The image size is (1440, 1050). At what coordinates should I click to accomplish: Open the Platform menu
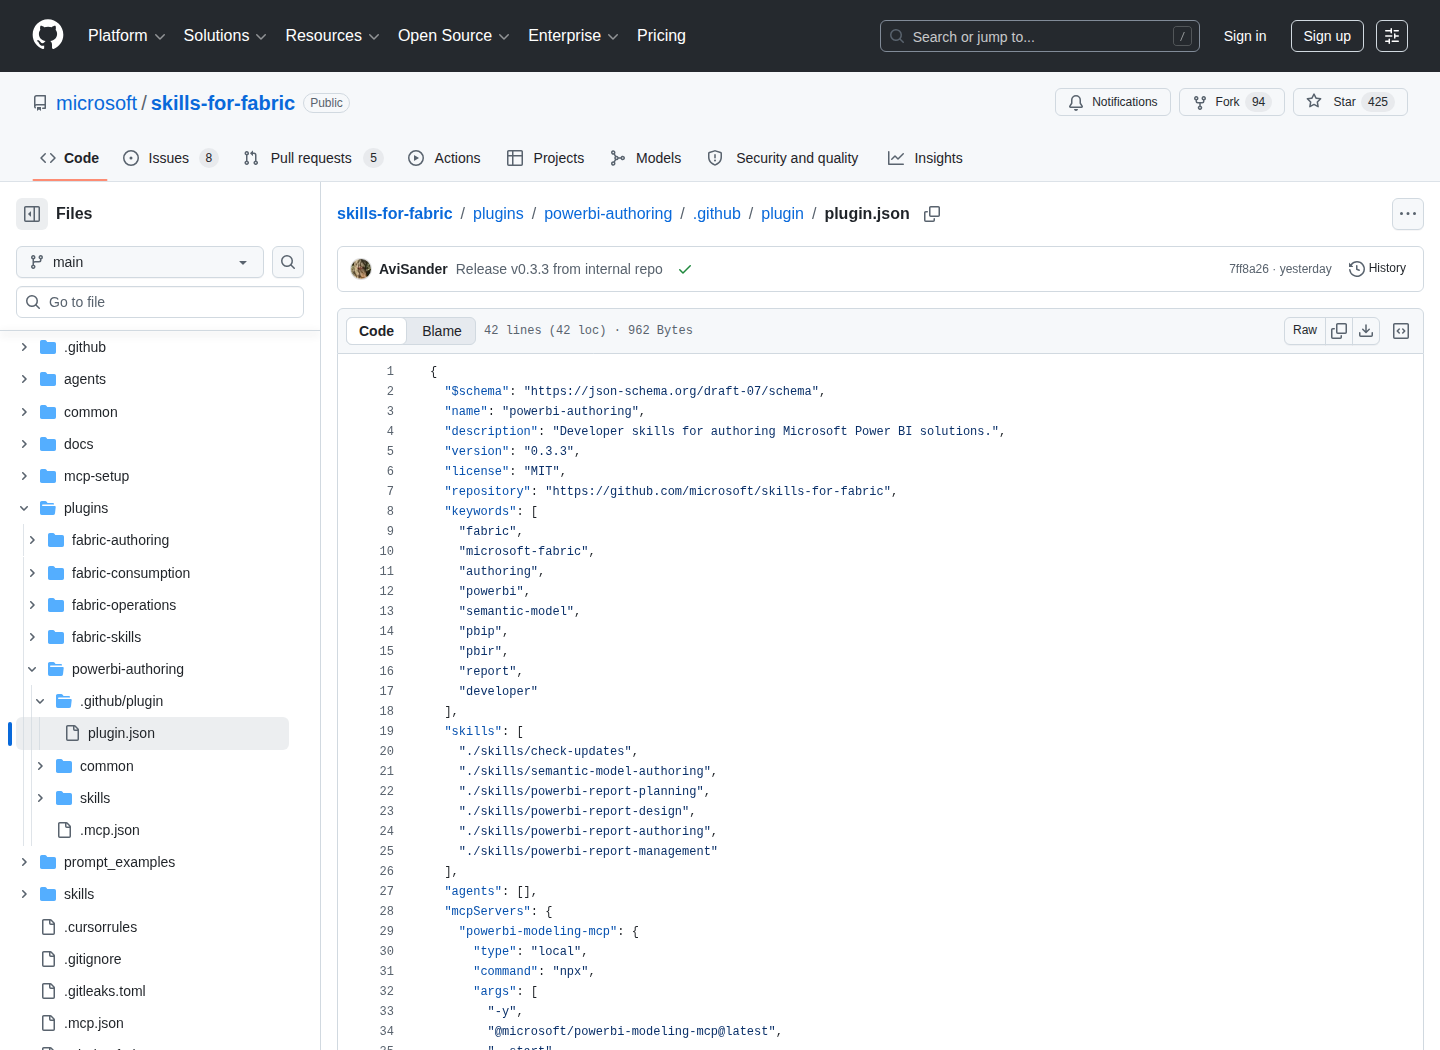tap(126, 36)
